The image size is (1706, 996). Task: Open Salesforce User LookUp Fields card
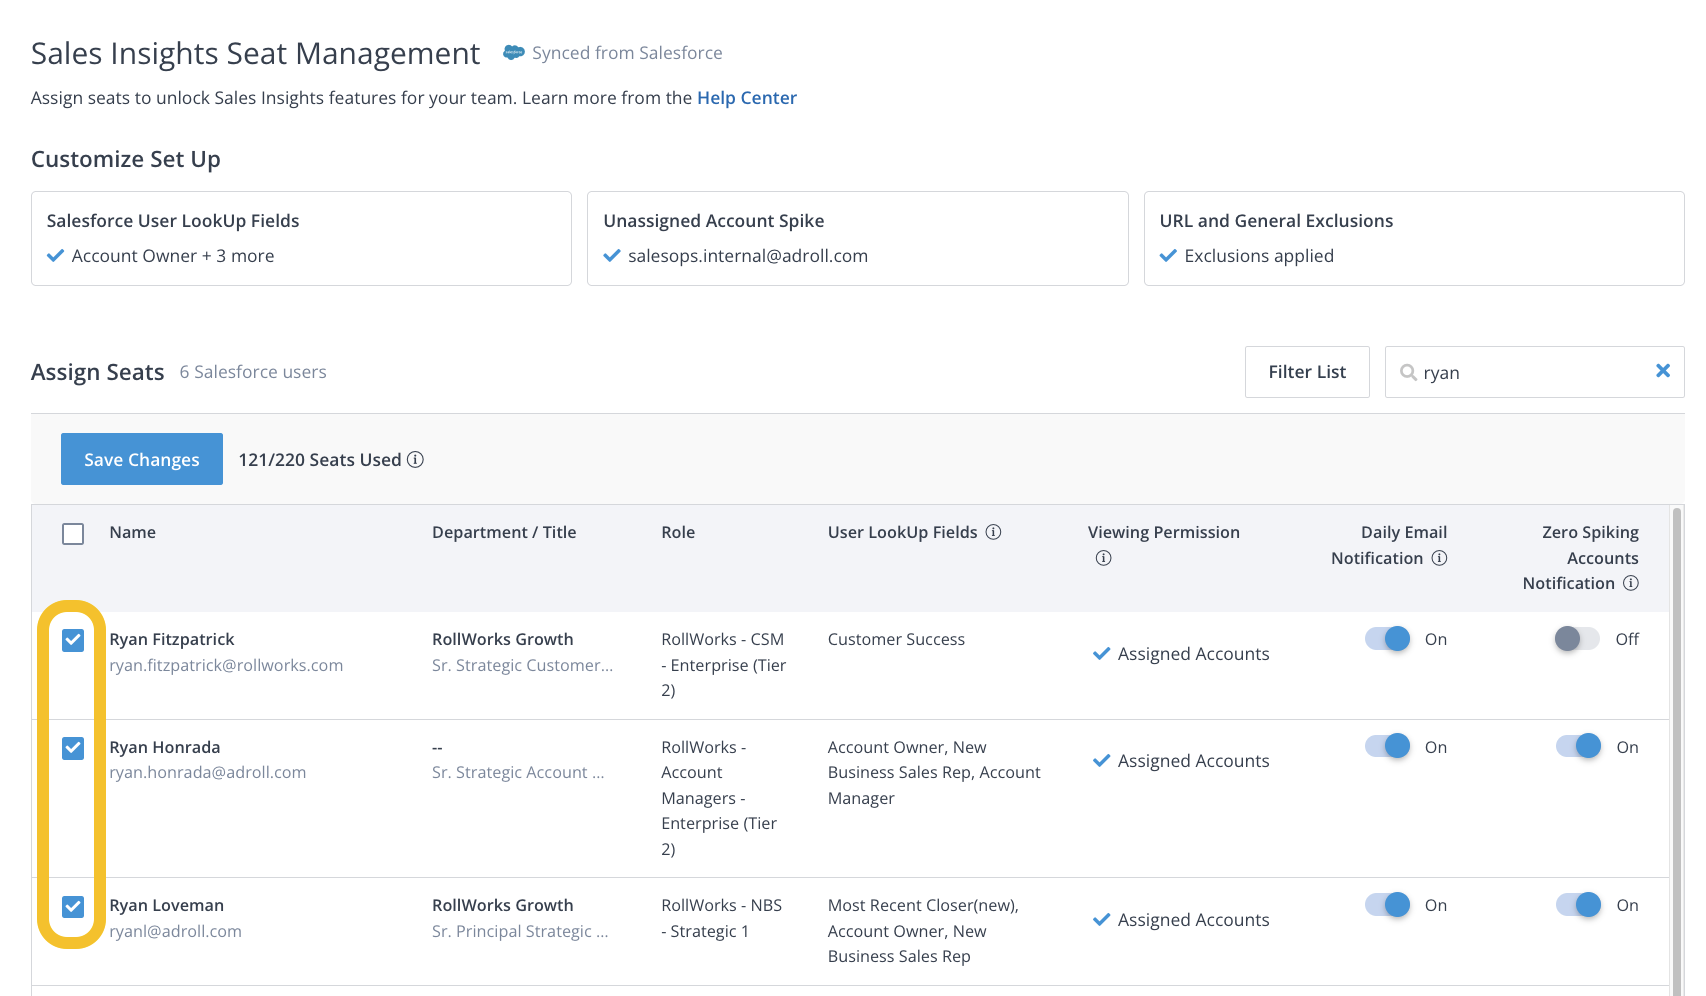pos(301,238)
